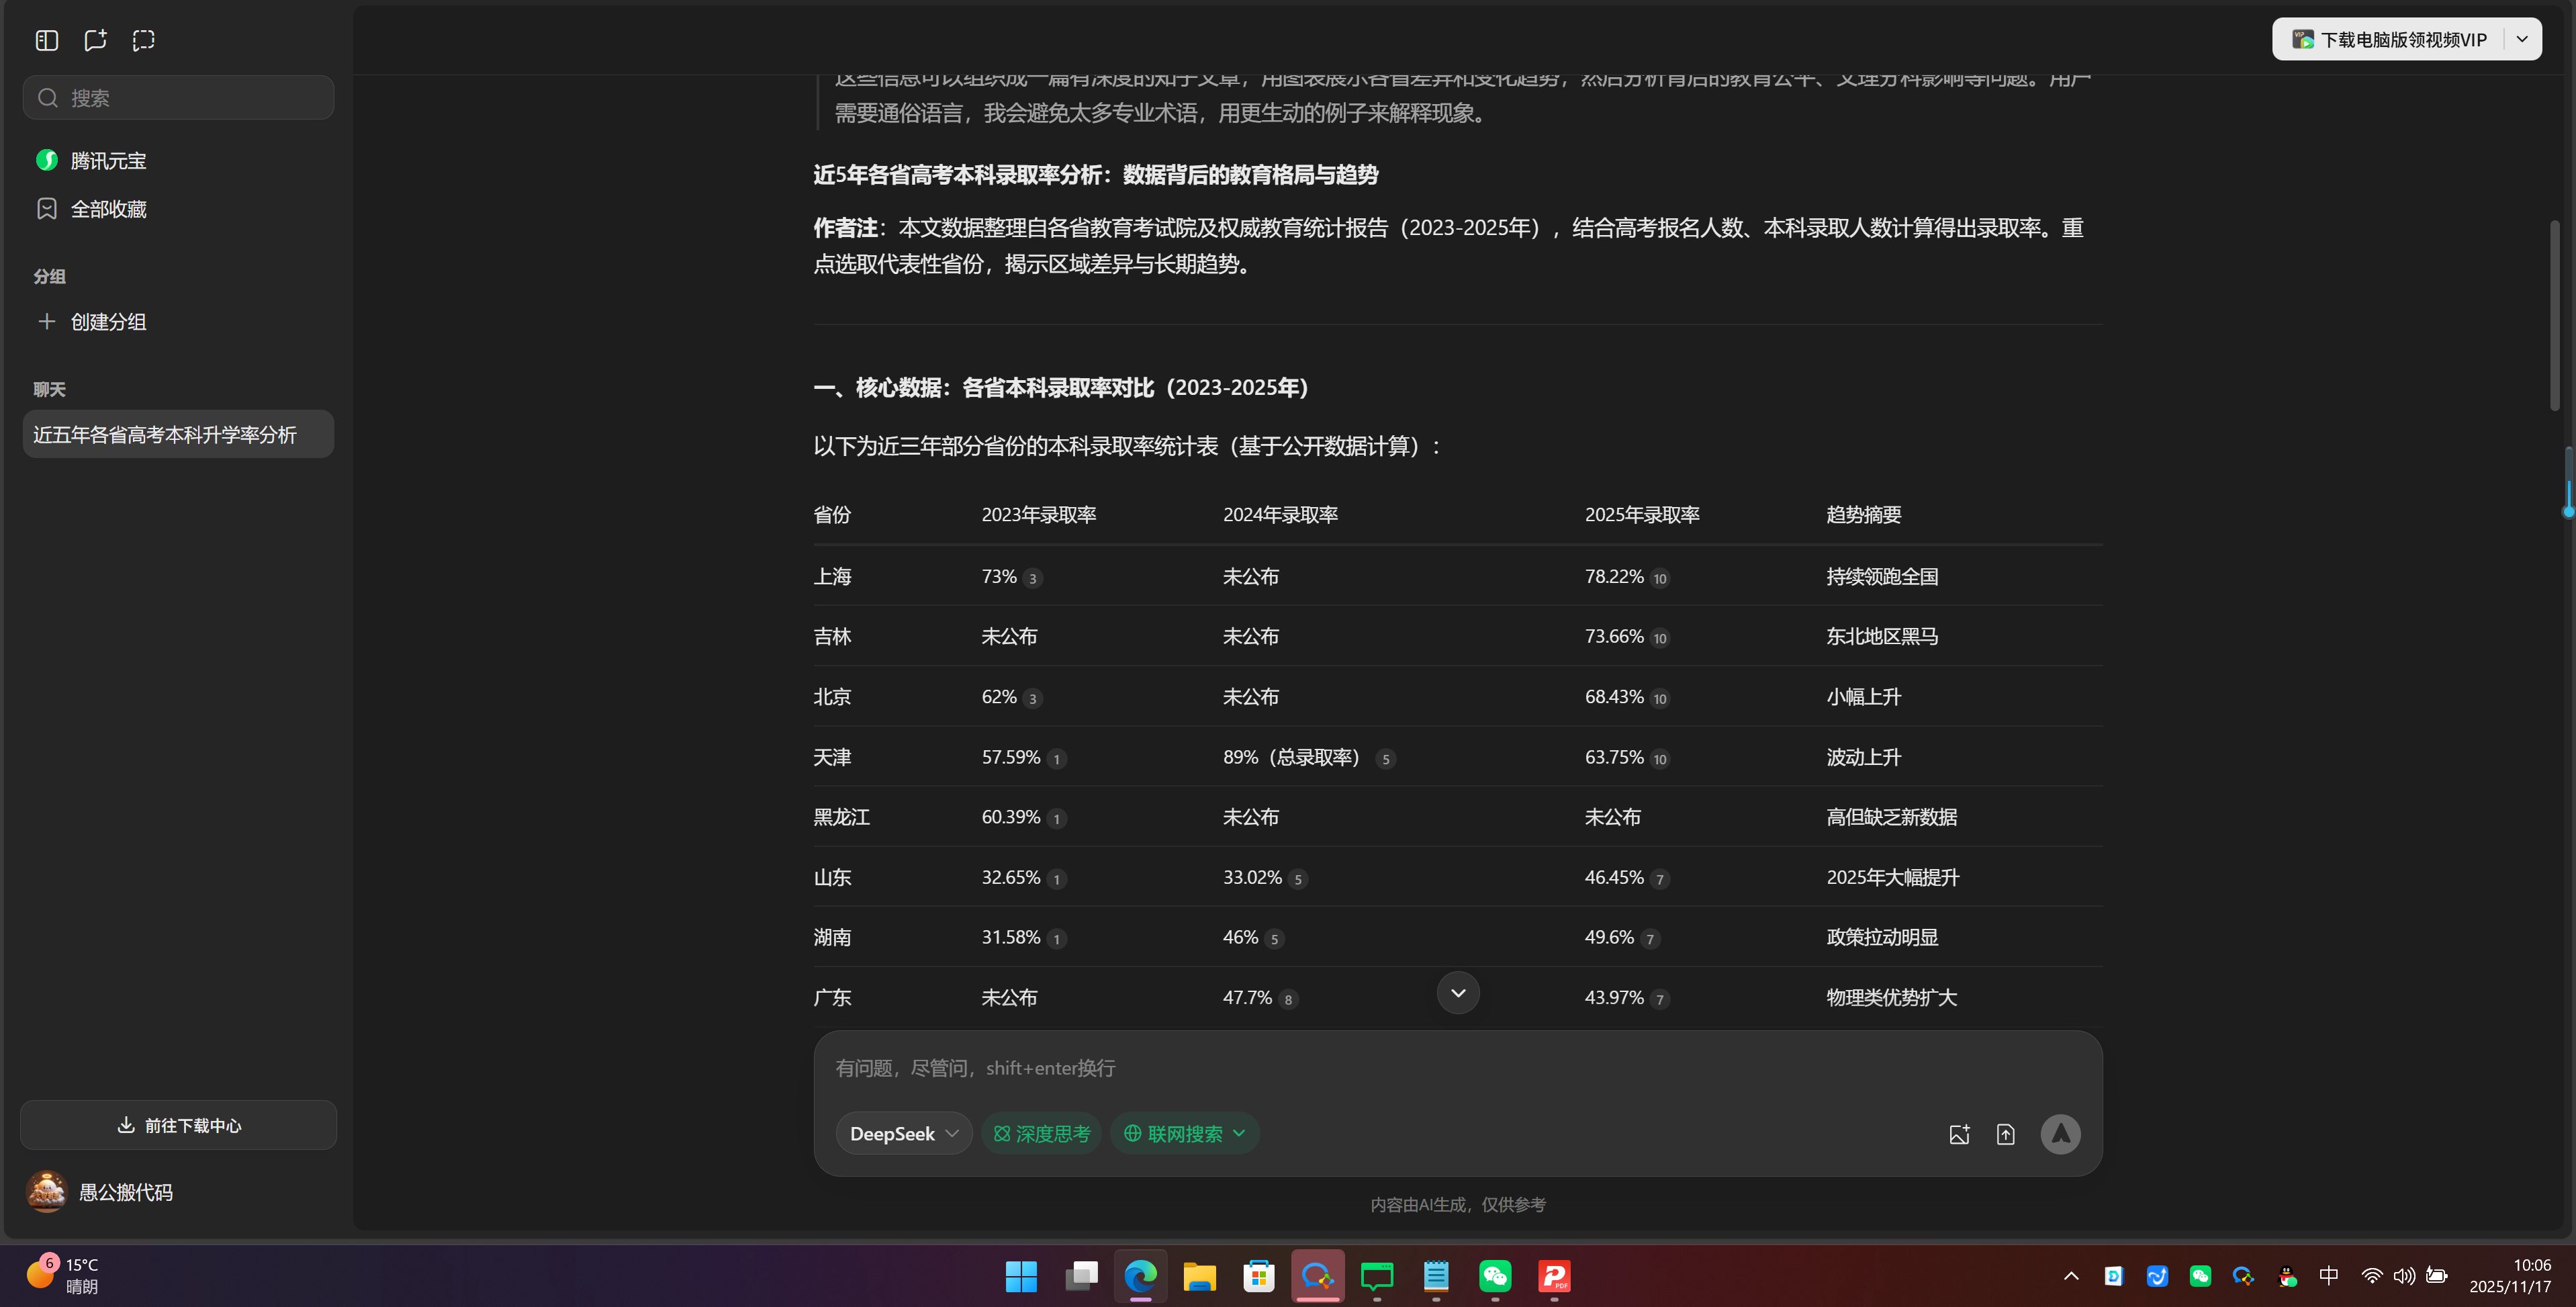Open the DeepSeek model selector

(x=903, y=1133)
